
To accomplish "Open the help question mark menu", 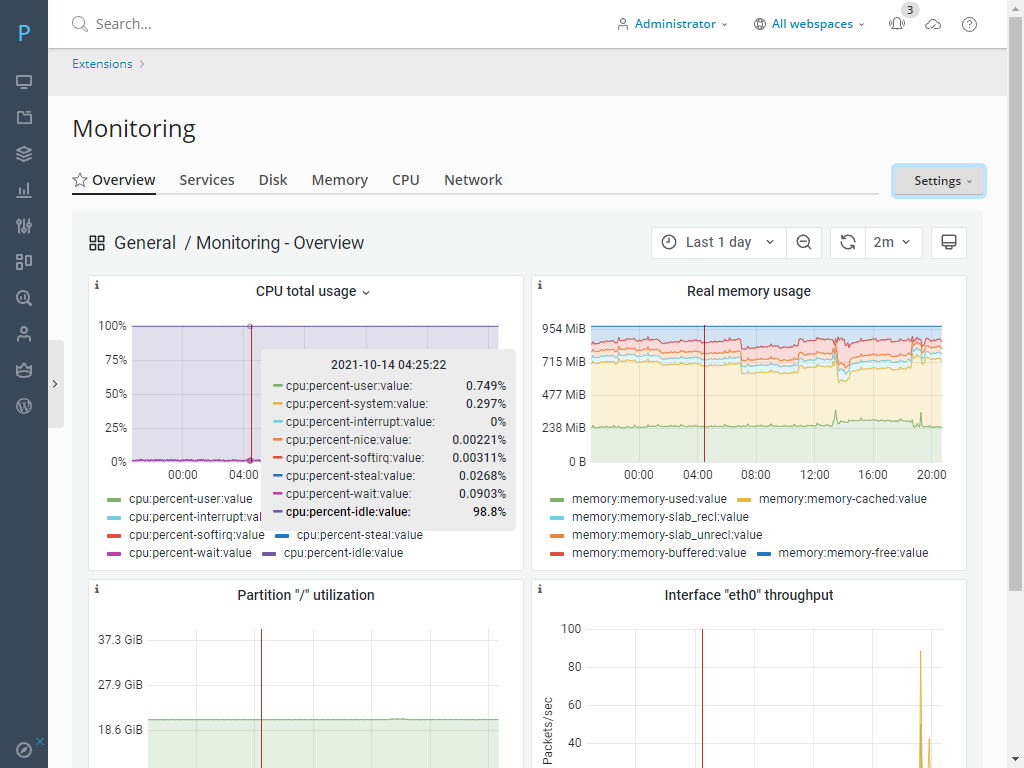I will tap(969, 23).
